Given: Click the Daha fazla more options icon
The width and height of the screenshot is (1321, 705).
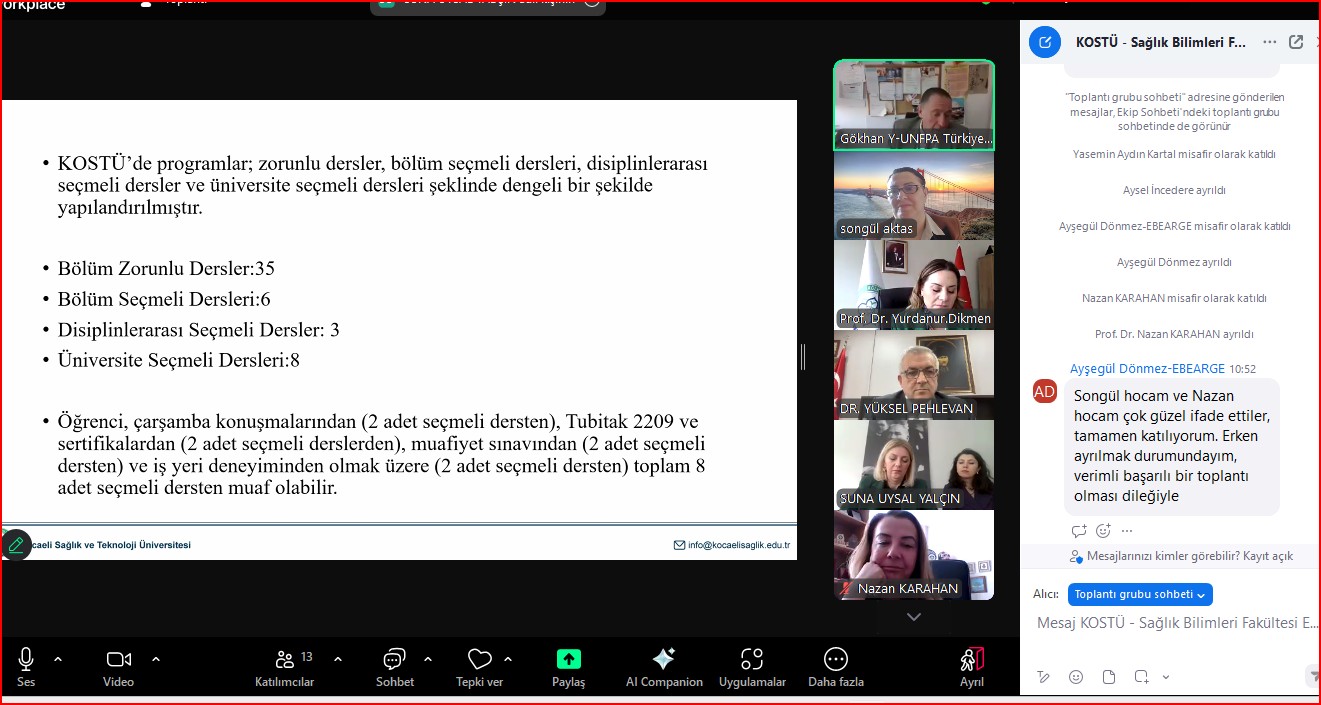Looking at the screenshot, I should pyautogui.click(x=835, y=660).
